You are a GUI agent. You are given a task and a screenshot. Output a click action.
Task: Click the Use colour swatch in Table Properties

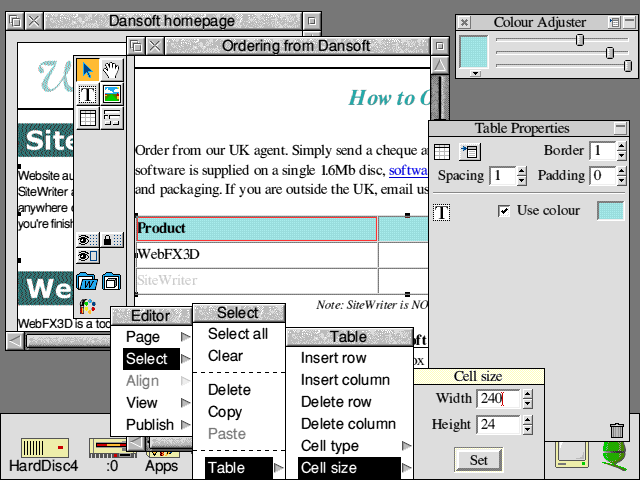point(610,211)
